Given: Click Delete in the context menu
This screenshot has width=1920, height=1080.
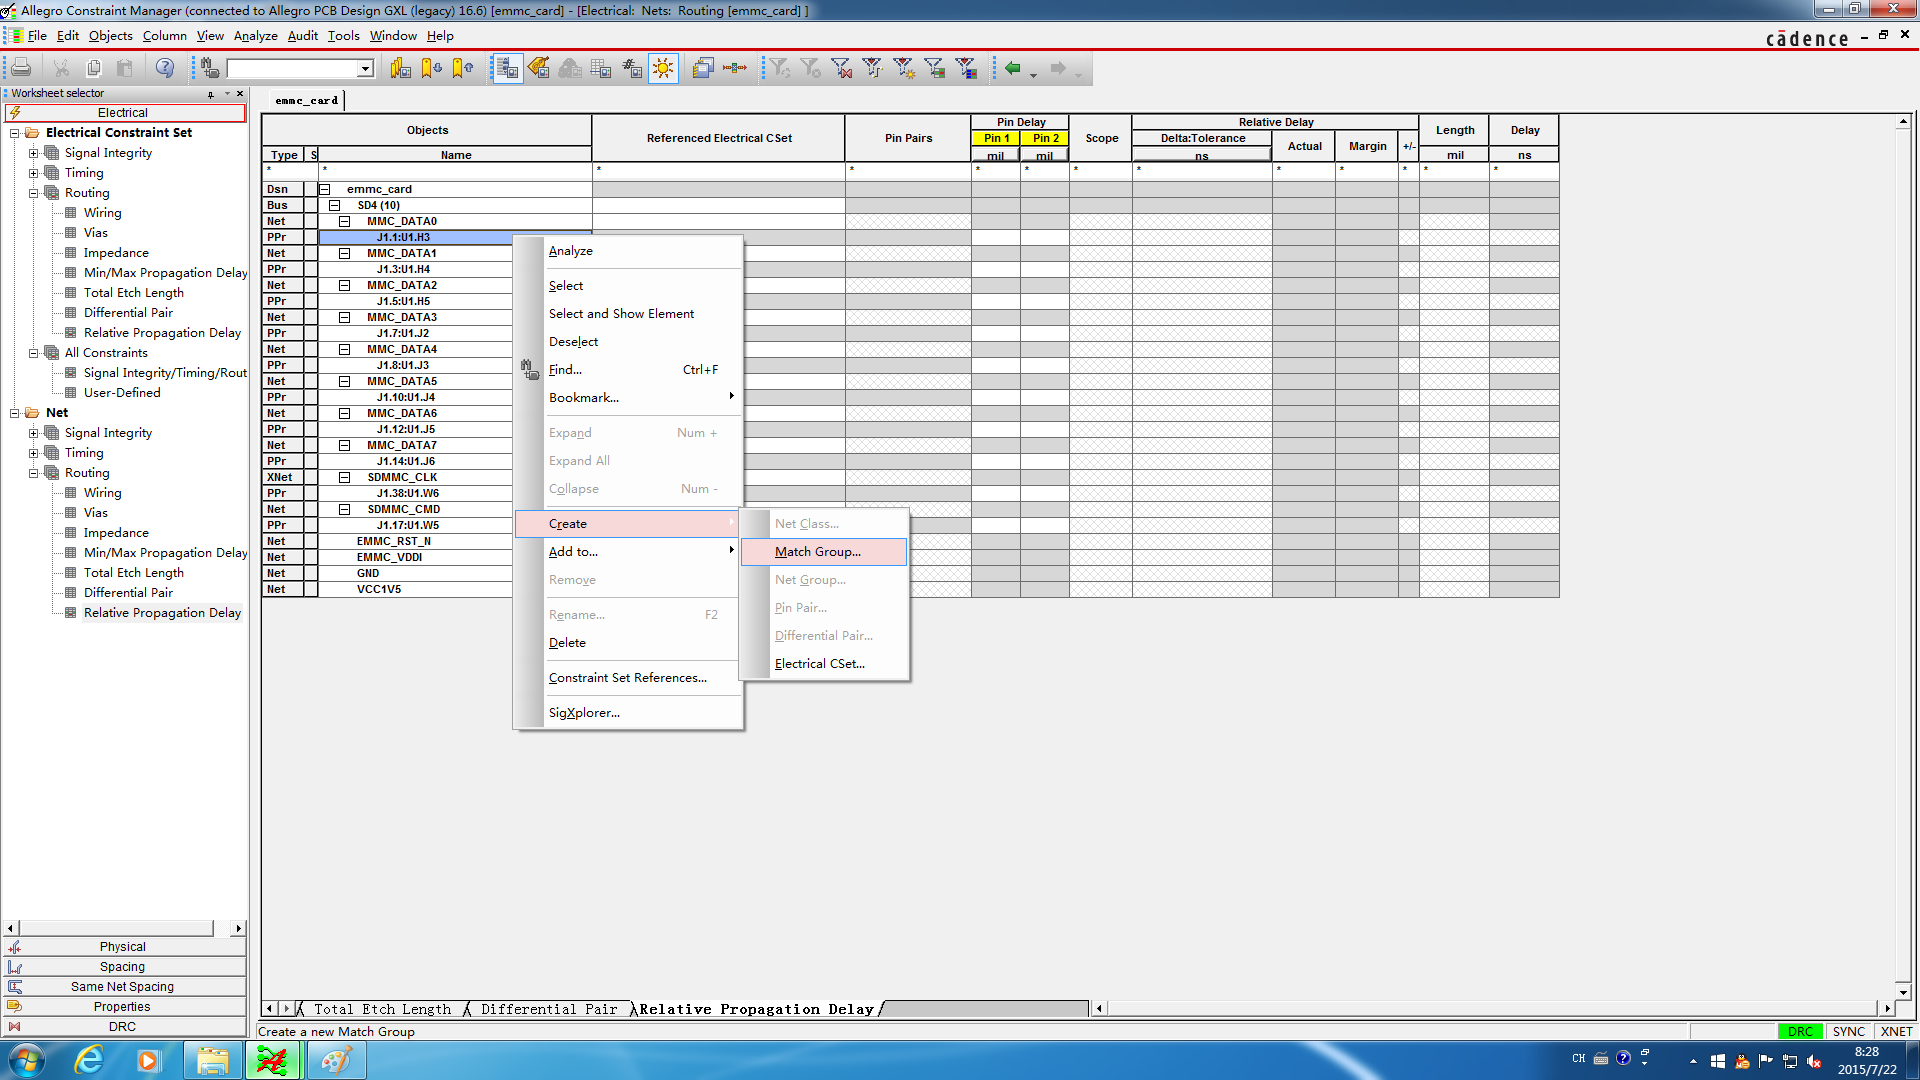Looking at the screenshot, I should click(x=628, y=643).
